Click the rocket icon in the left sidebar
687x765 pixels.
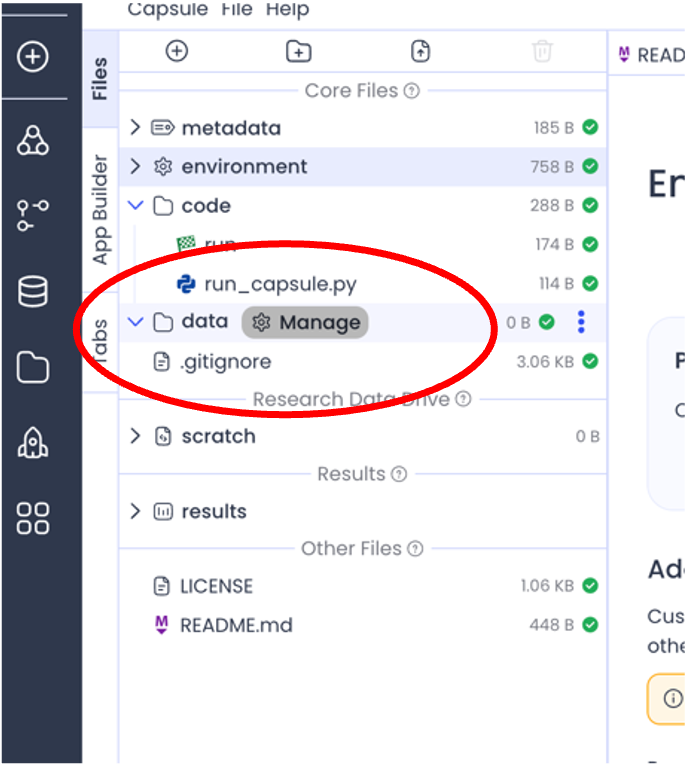coord(33,443)
